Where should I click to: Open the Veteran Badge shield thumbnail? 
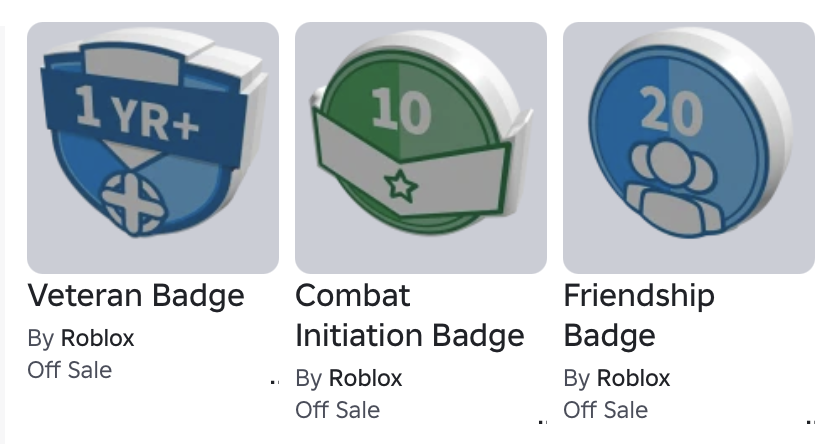point(153,148)
